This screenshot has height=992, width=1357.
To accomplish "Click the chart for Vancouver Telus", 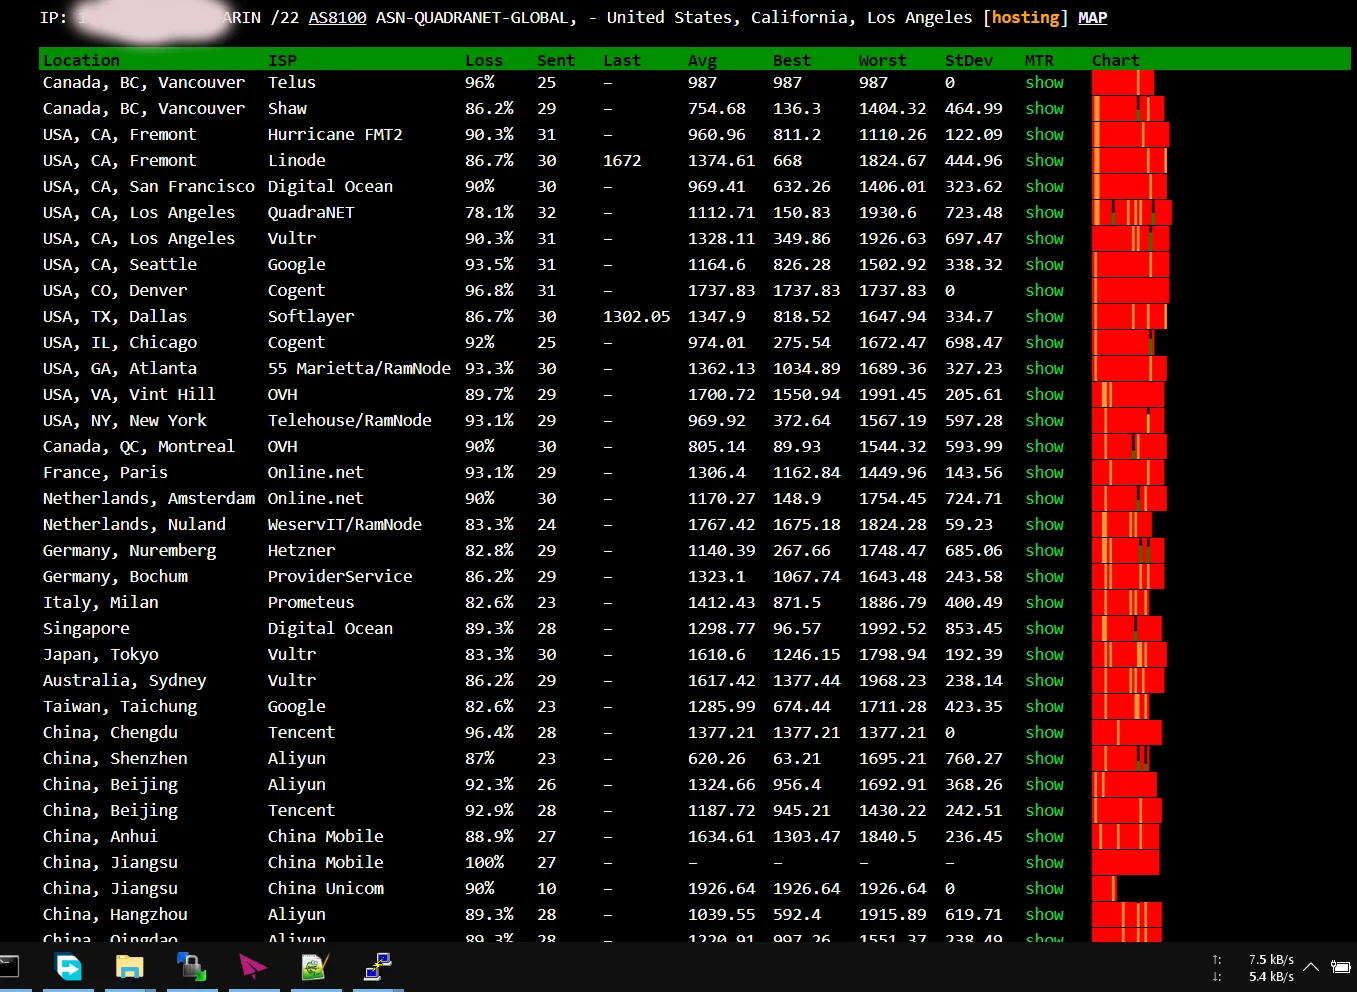I will click(x=1123, y=82).
